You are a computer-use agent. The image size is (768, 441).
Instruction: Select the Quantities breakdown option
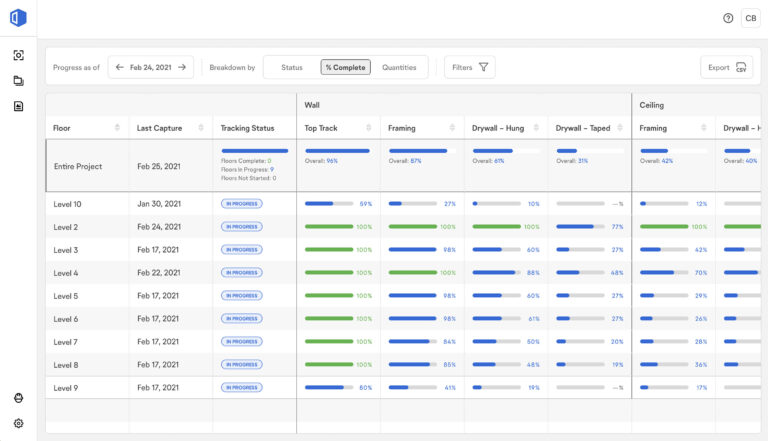tap(399, 68)
